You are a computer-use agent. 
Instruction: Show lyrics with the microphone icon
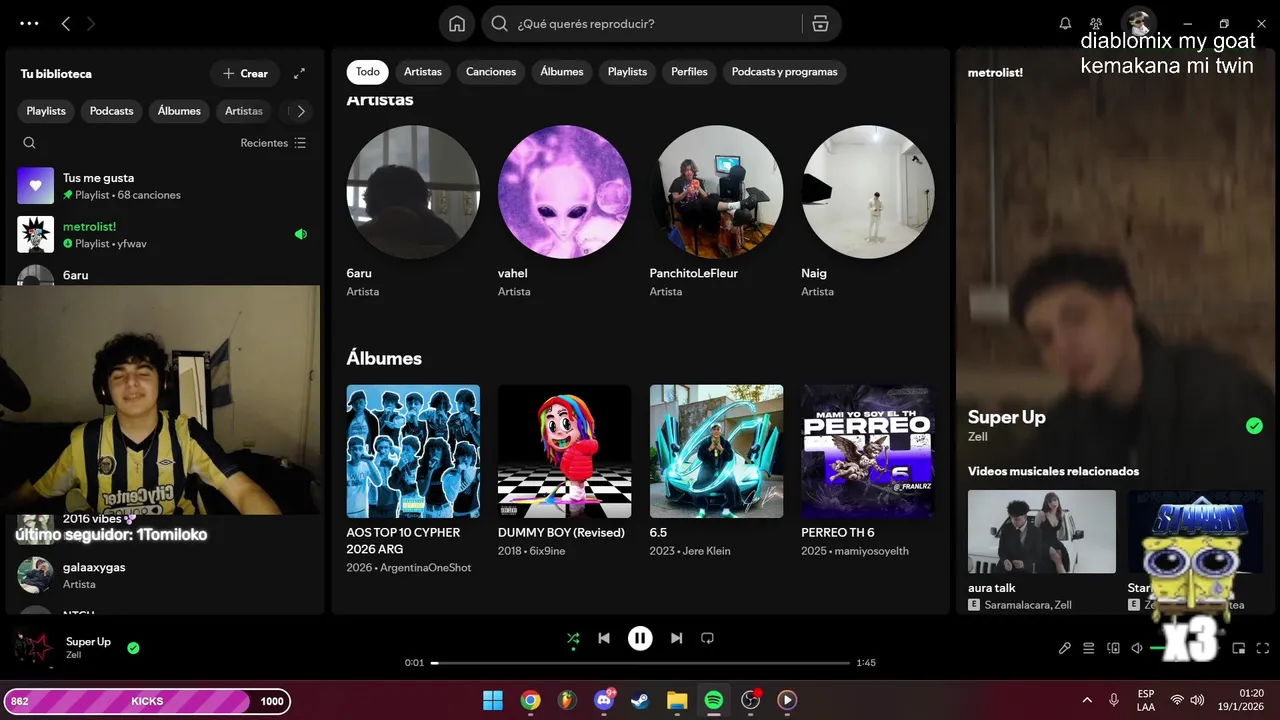pyautogui.click(x=1065, y=648)
